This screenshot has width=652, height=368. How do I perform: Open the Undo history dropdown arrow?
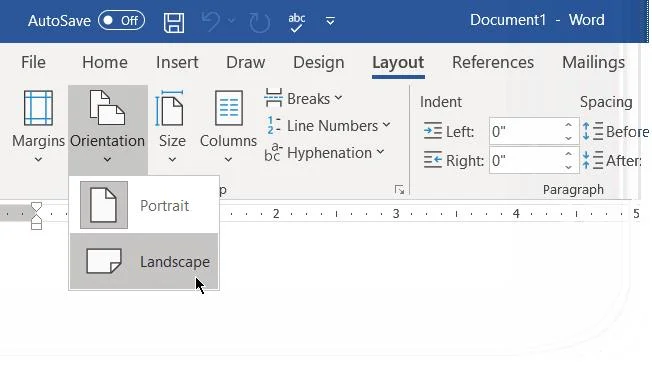[x=232, y=21]
